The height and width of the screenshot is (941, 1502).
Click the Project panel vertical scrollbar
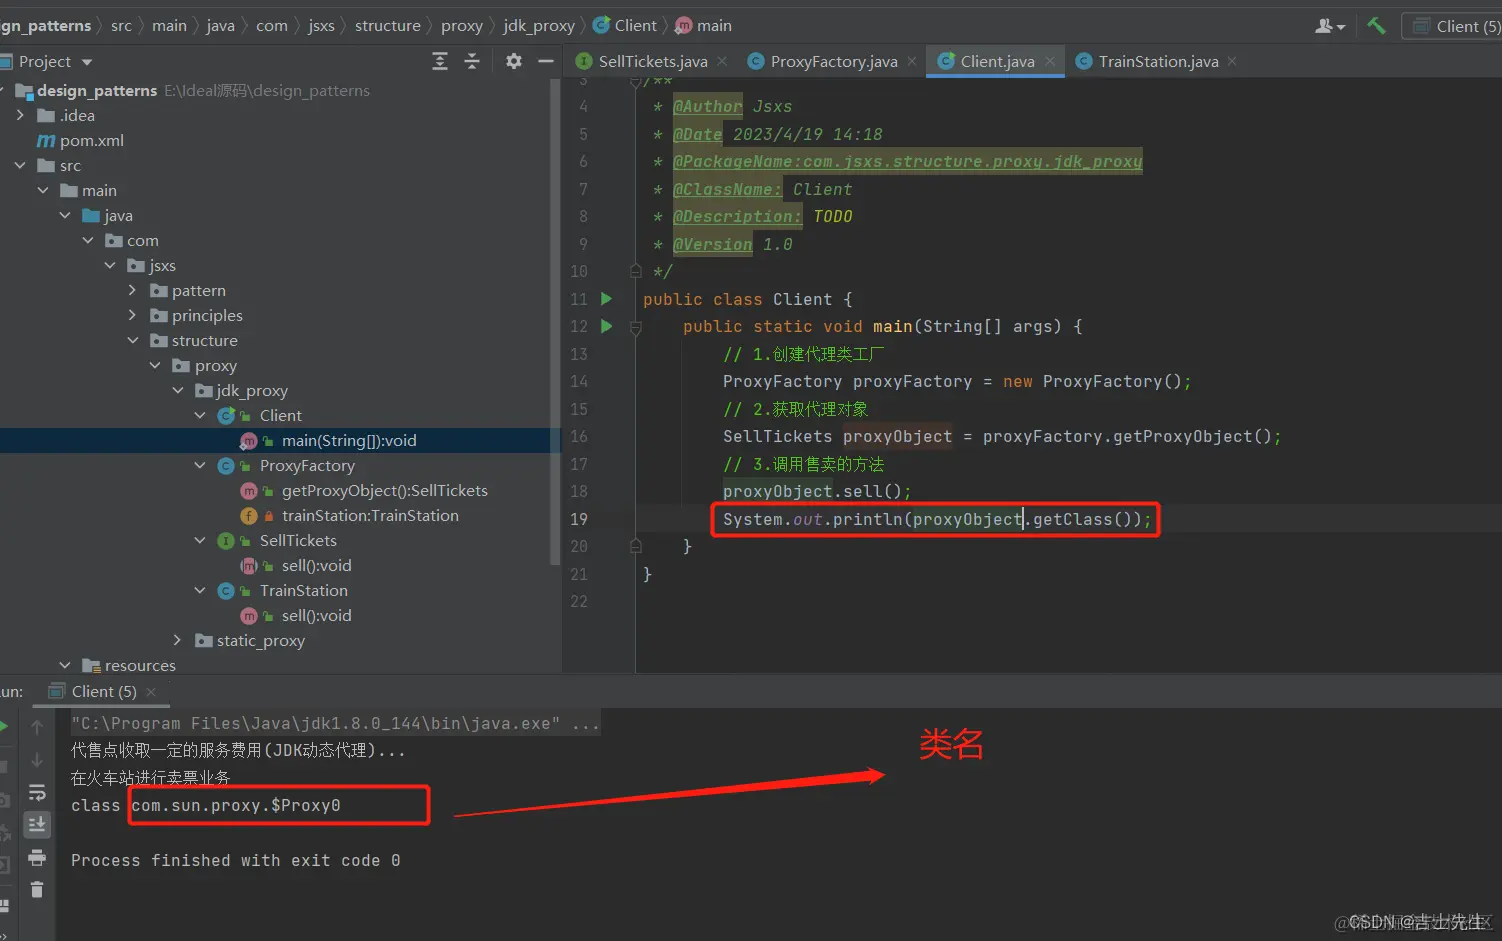(555, 320)
